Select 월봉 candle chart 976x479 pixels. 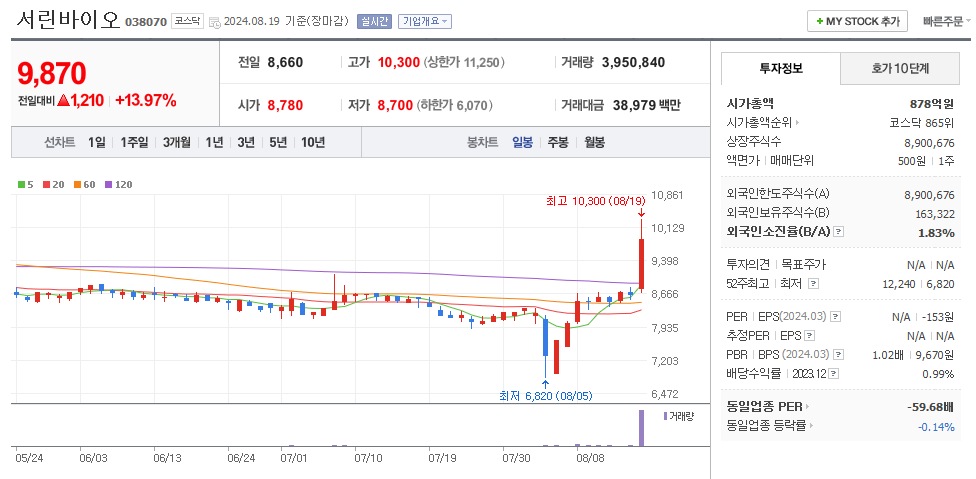click(x=594, y=142)
